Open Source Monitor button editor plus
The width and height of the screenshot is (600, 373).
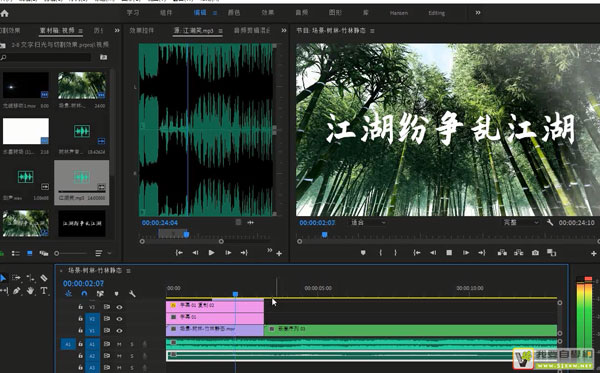point(279,253)
